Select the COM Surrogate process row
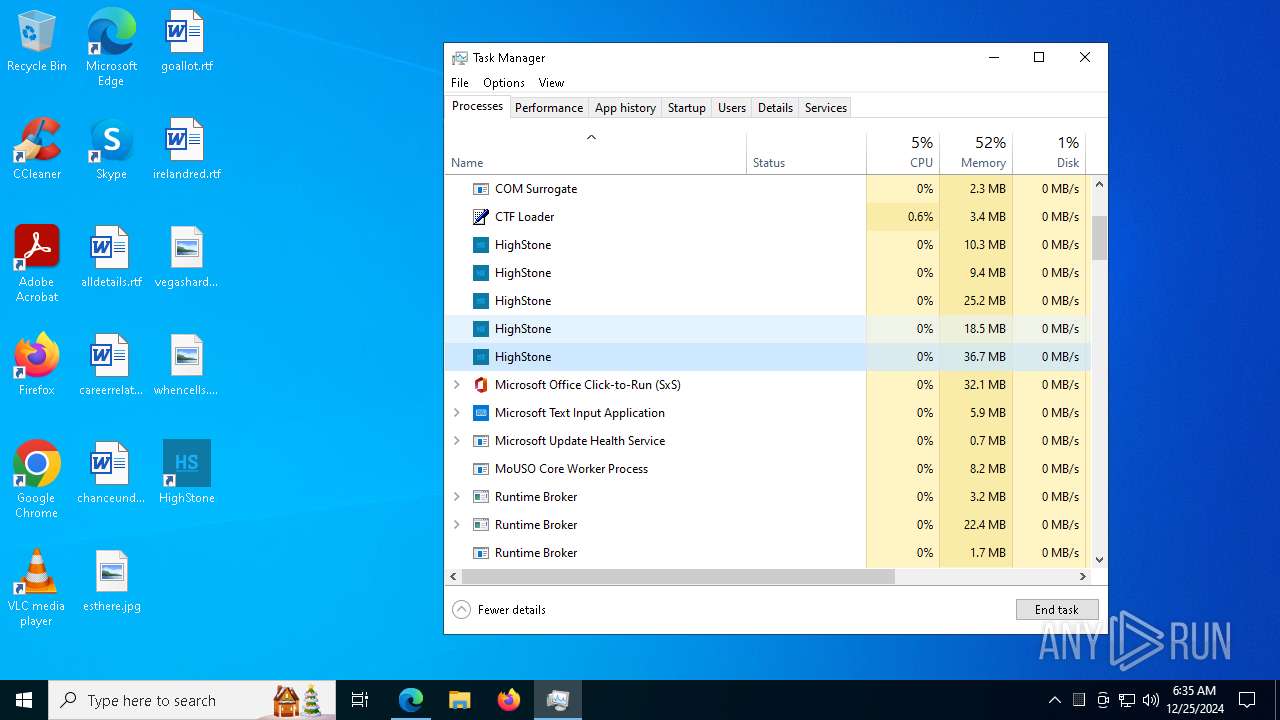This screenshot has height=720, width=1280. coord(767,189)
